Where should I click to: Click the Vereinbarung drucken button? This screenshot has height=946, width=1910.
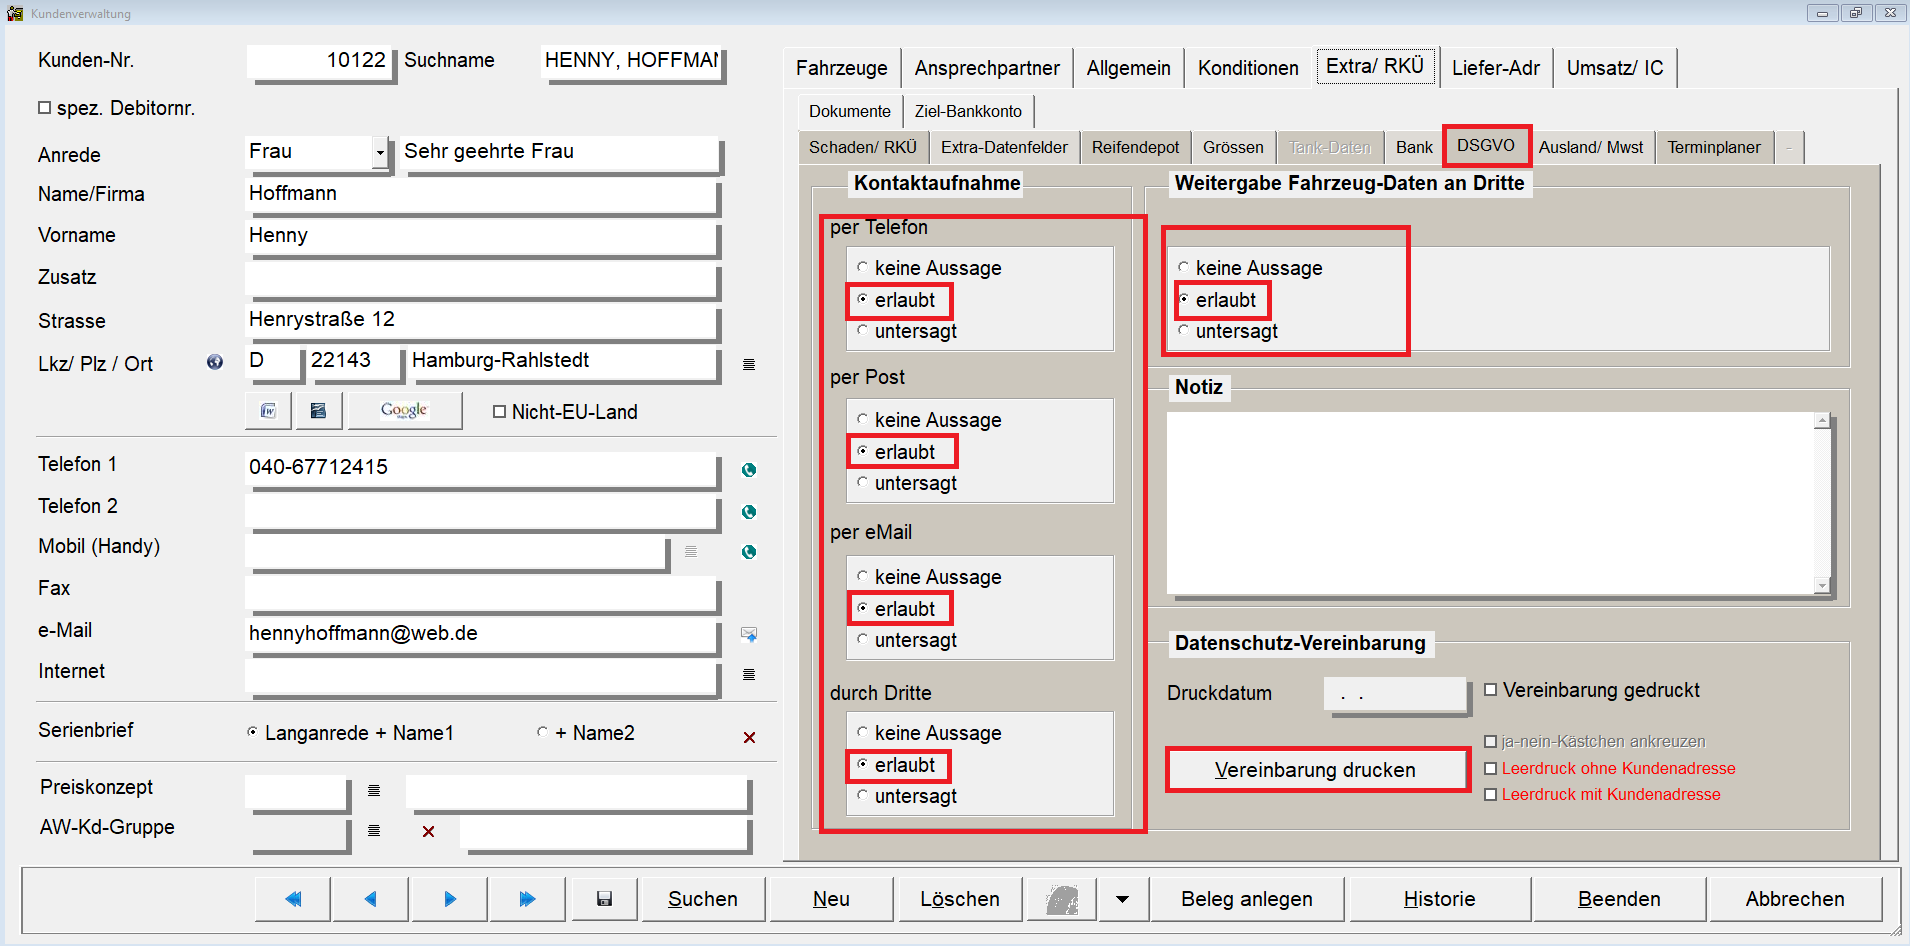(1315, 770)
